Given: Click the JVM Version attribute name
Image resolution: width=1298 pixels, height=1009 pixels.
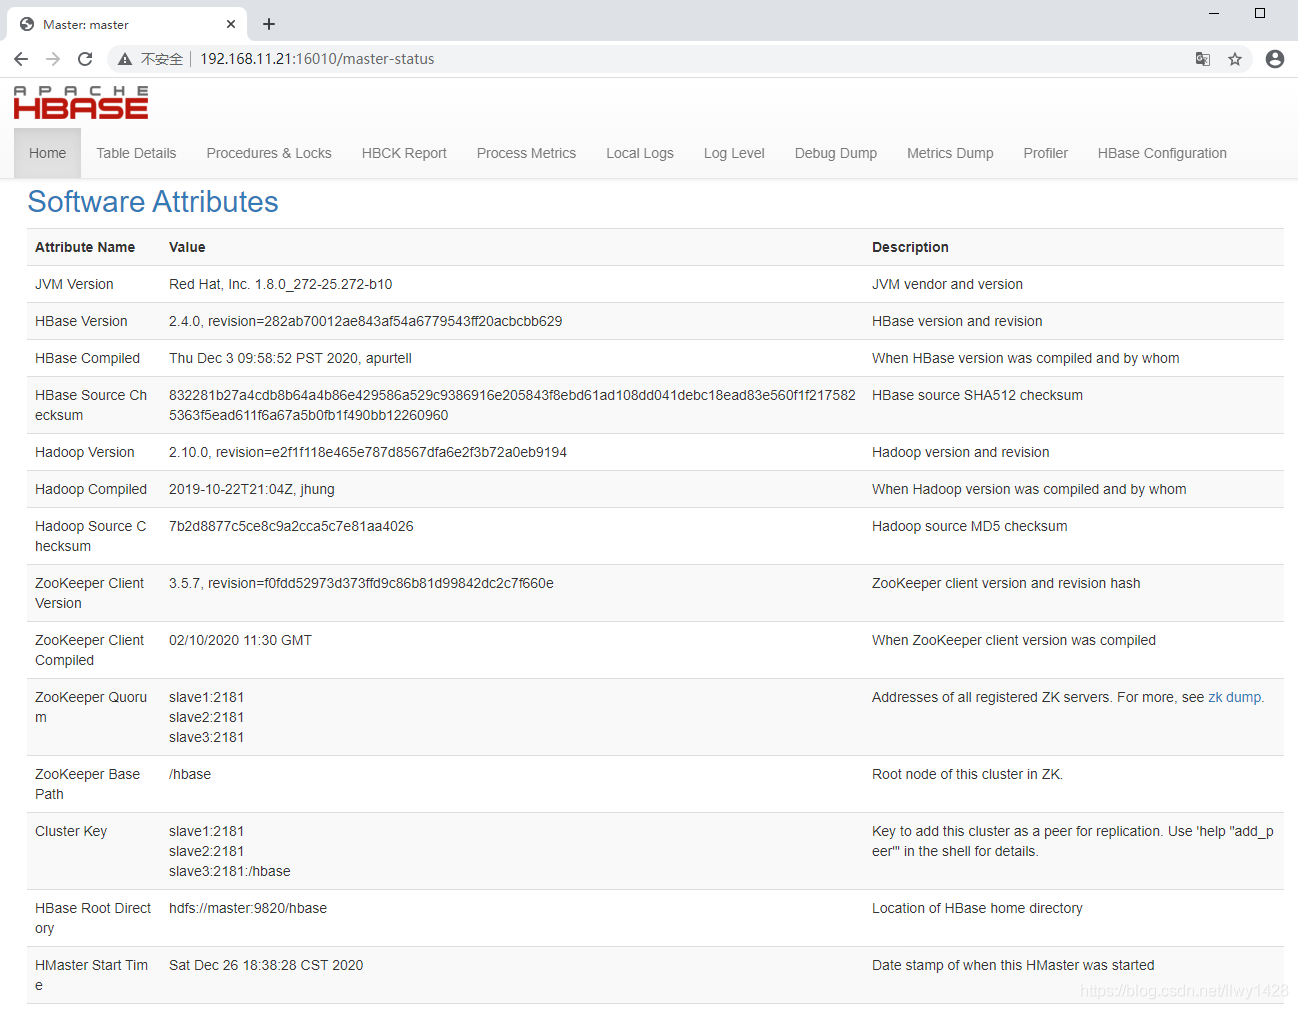Looking at the screenshot, I should tap(74, 284).
